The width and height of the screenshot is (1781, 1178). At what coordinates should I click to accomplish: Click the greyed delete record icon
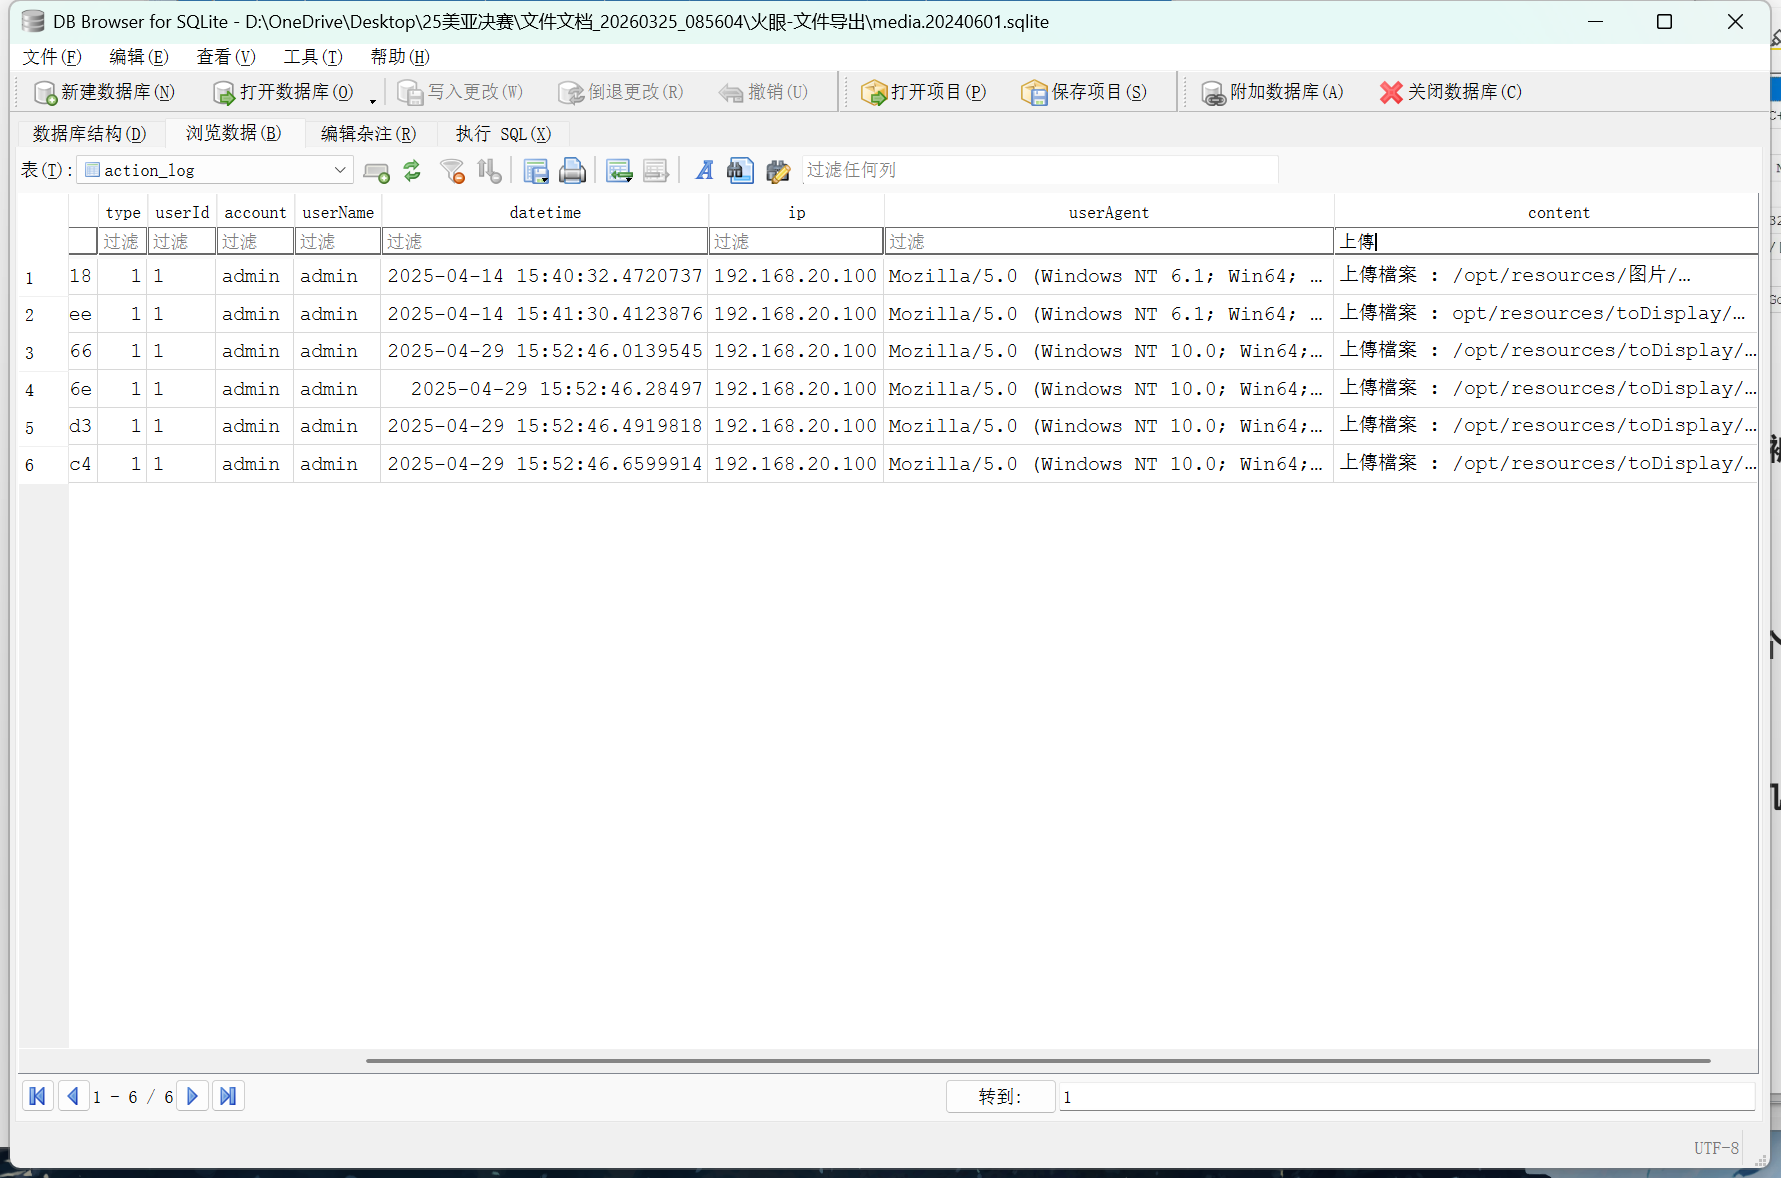tap(656, 171)
